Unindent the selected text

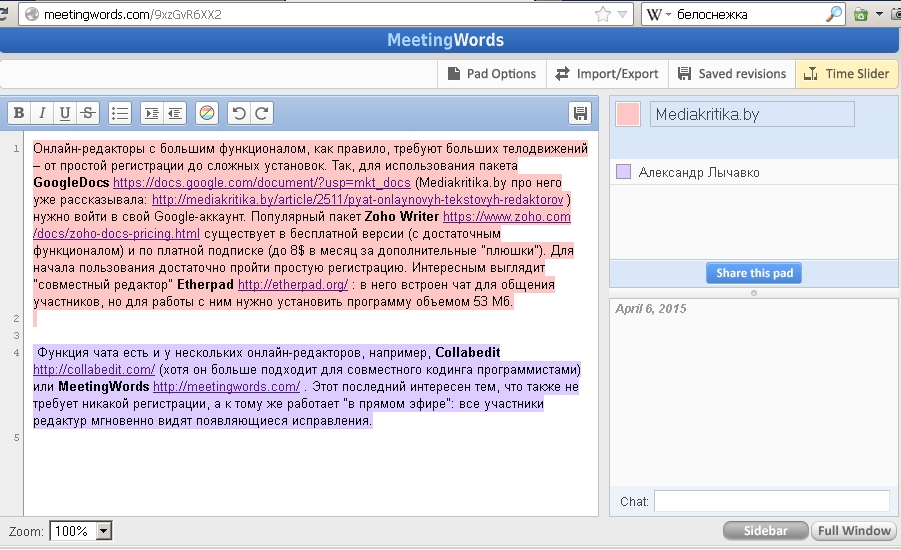tap(175, 113)
